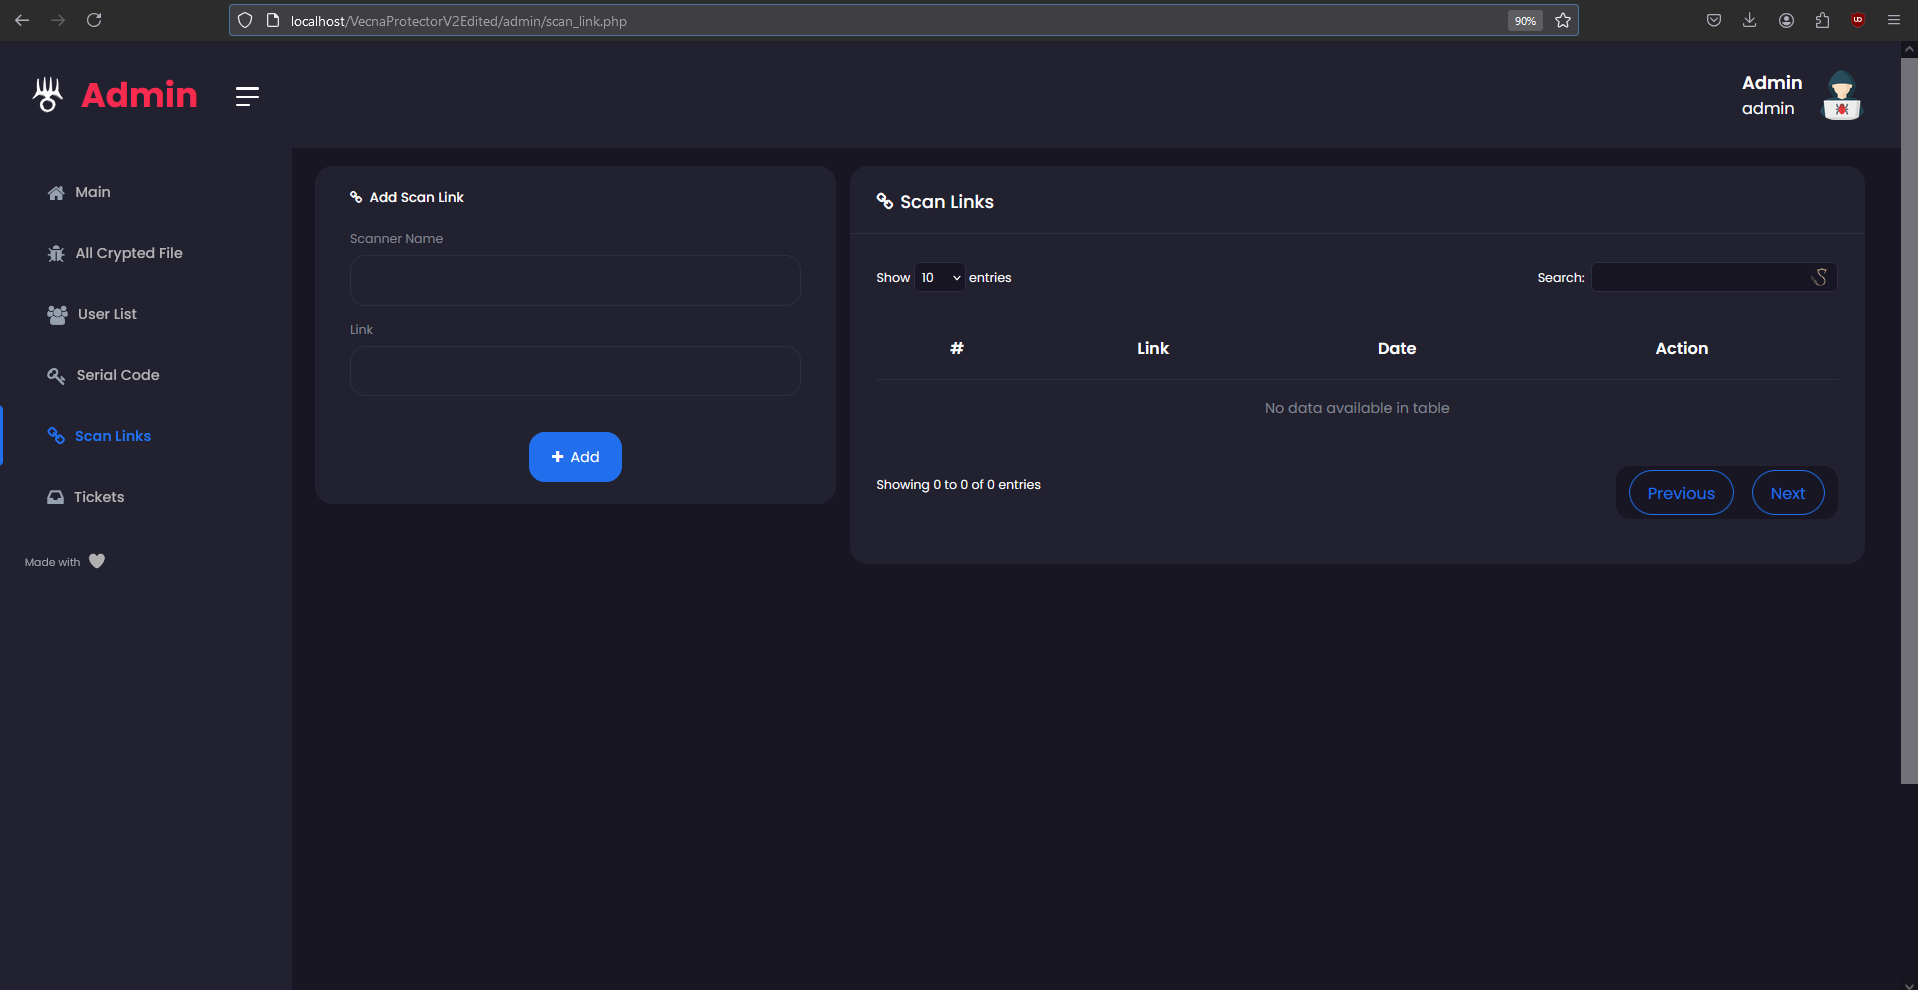The height and width of the screenshot is (990, 1918).
Task: Sort the table by the # column header
Action: pyautogui.click(x=957, y=348)
